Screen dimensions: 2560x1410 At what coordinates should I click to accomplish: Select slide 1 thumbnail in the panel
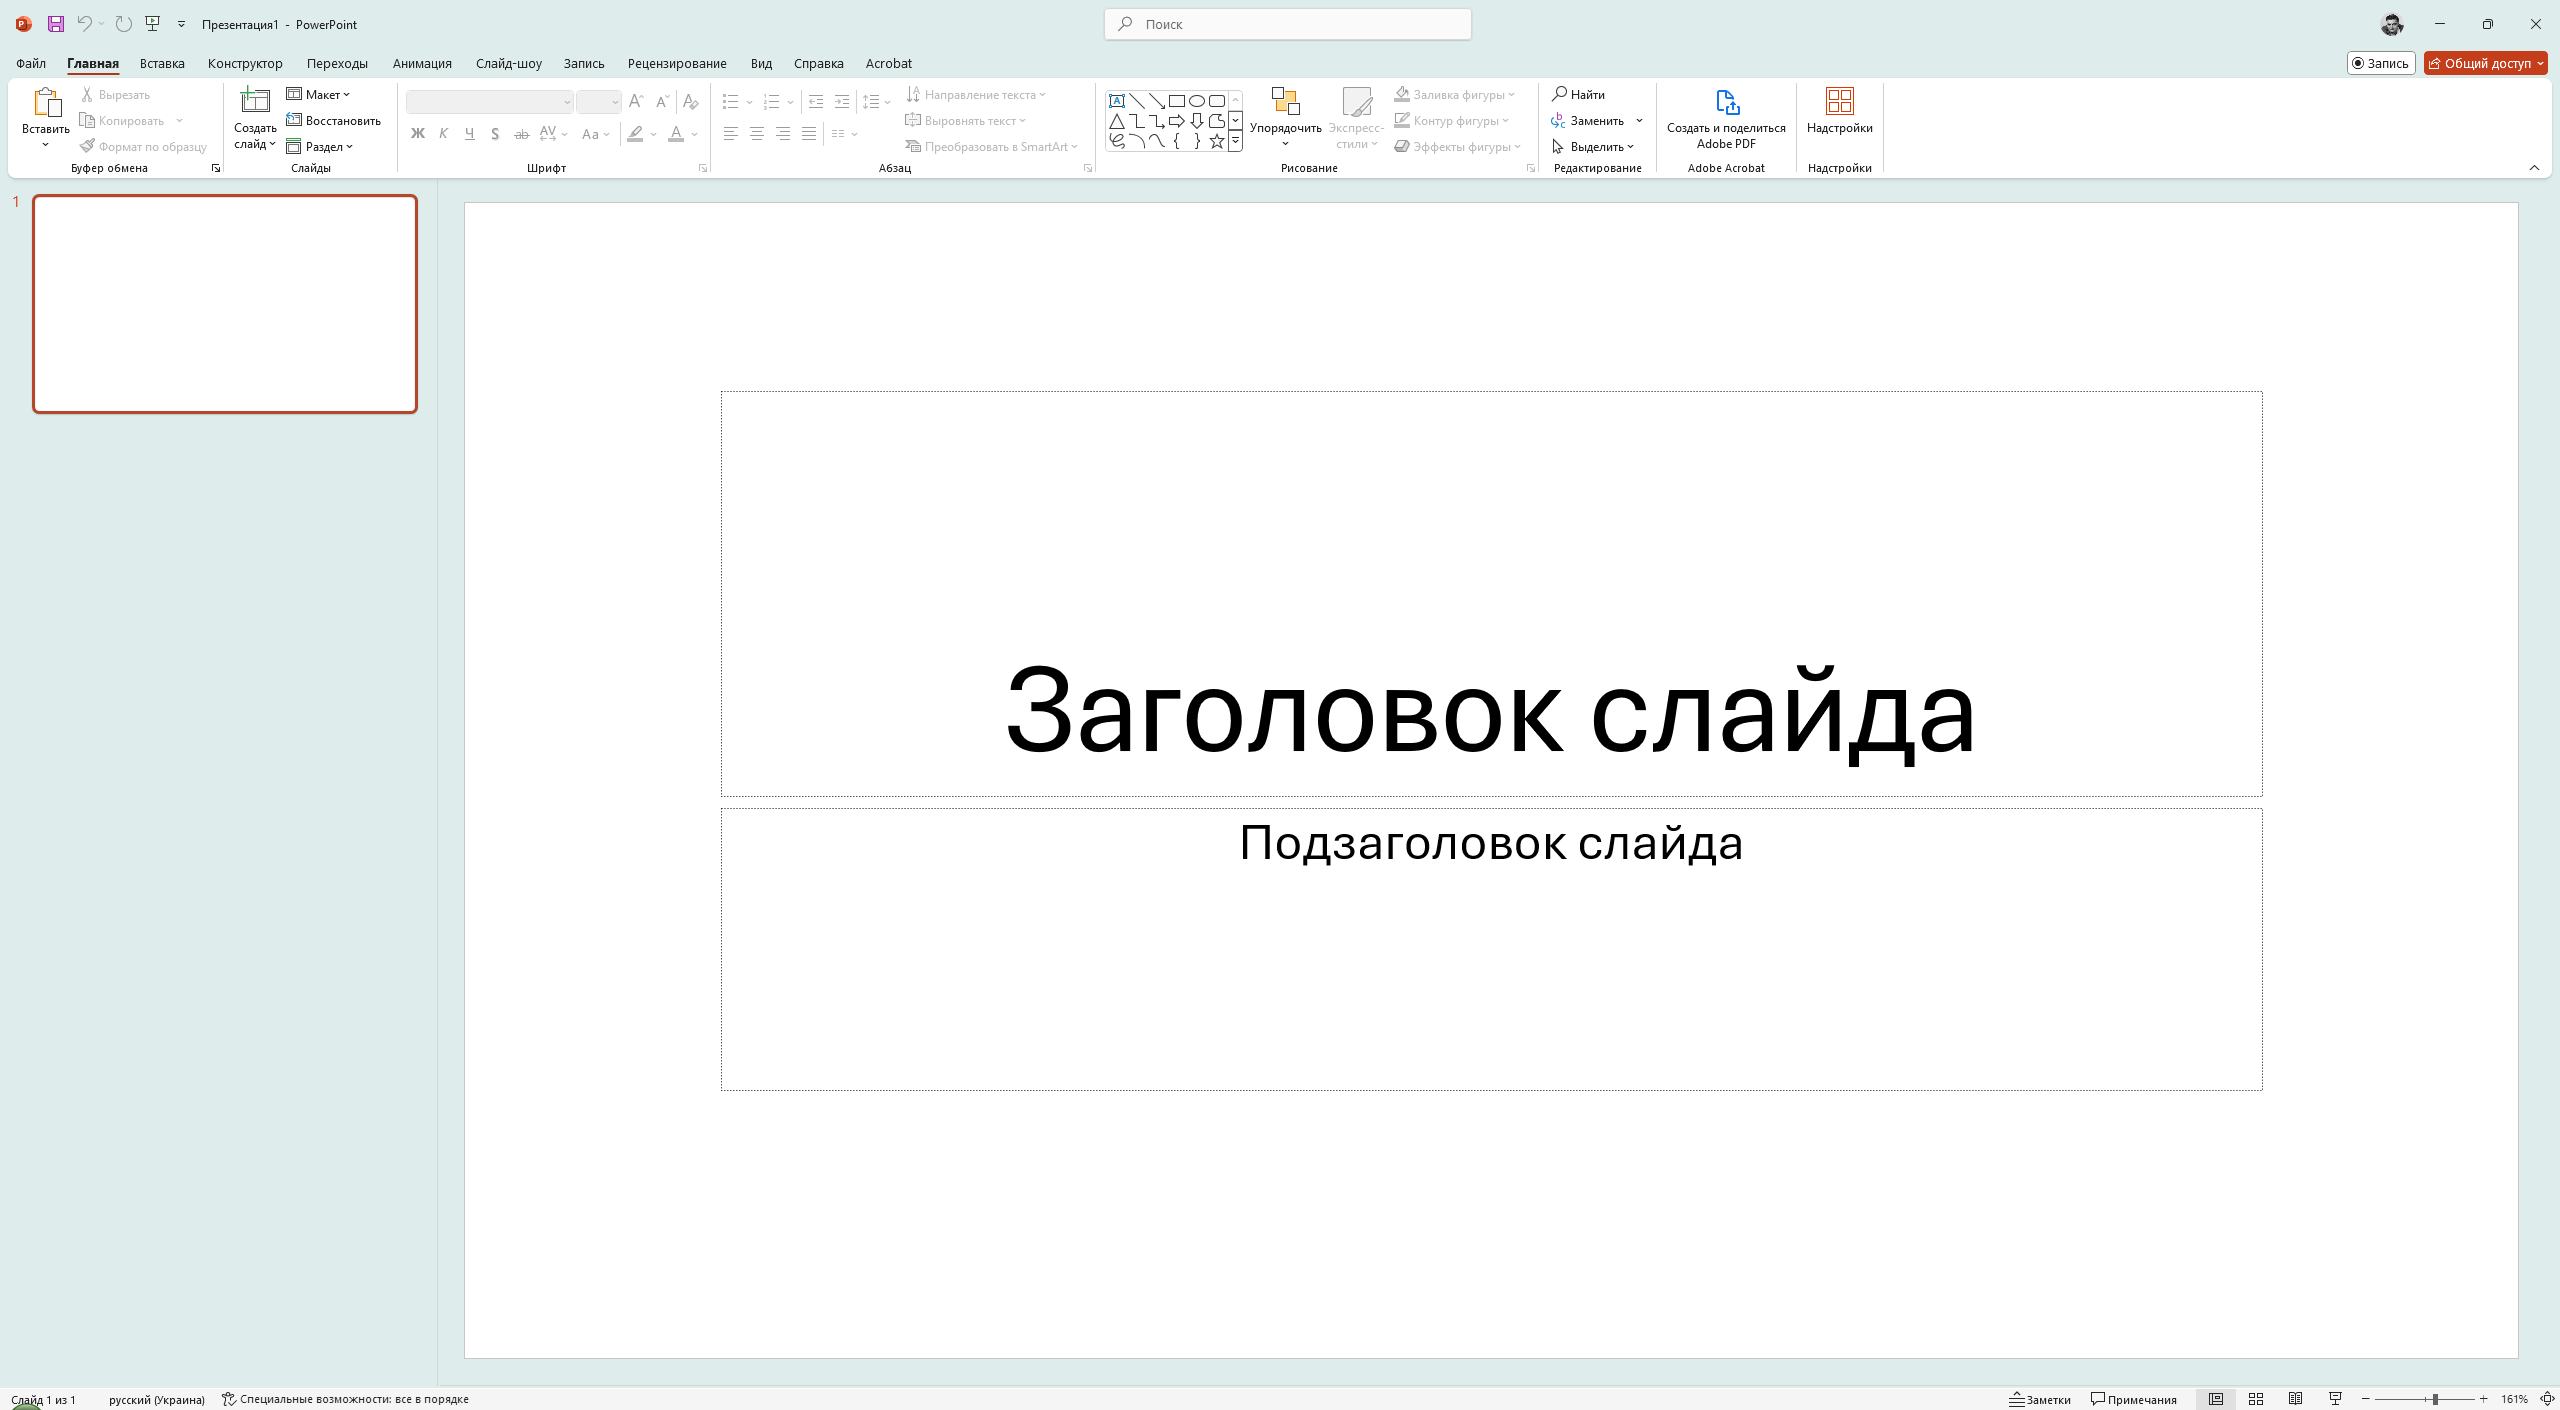(224, 303)
